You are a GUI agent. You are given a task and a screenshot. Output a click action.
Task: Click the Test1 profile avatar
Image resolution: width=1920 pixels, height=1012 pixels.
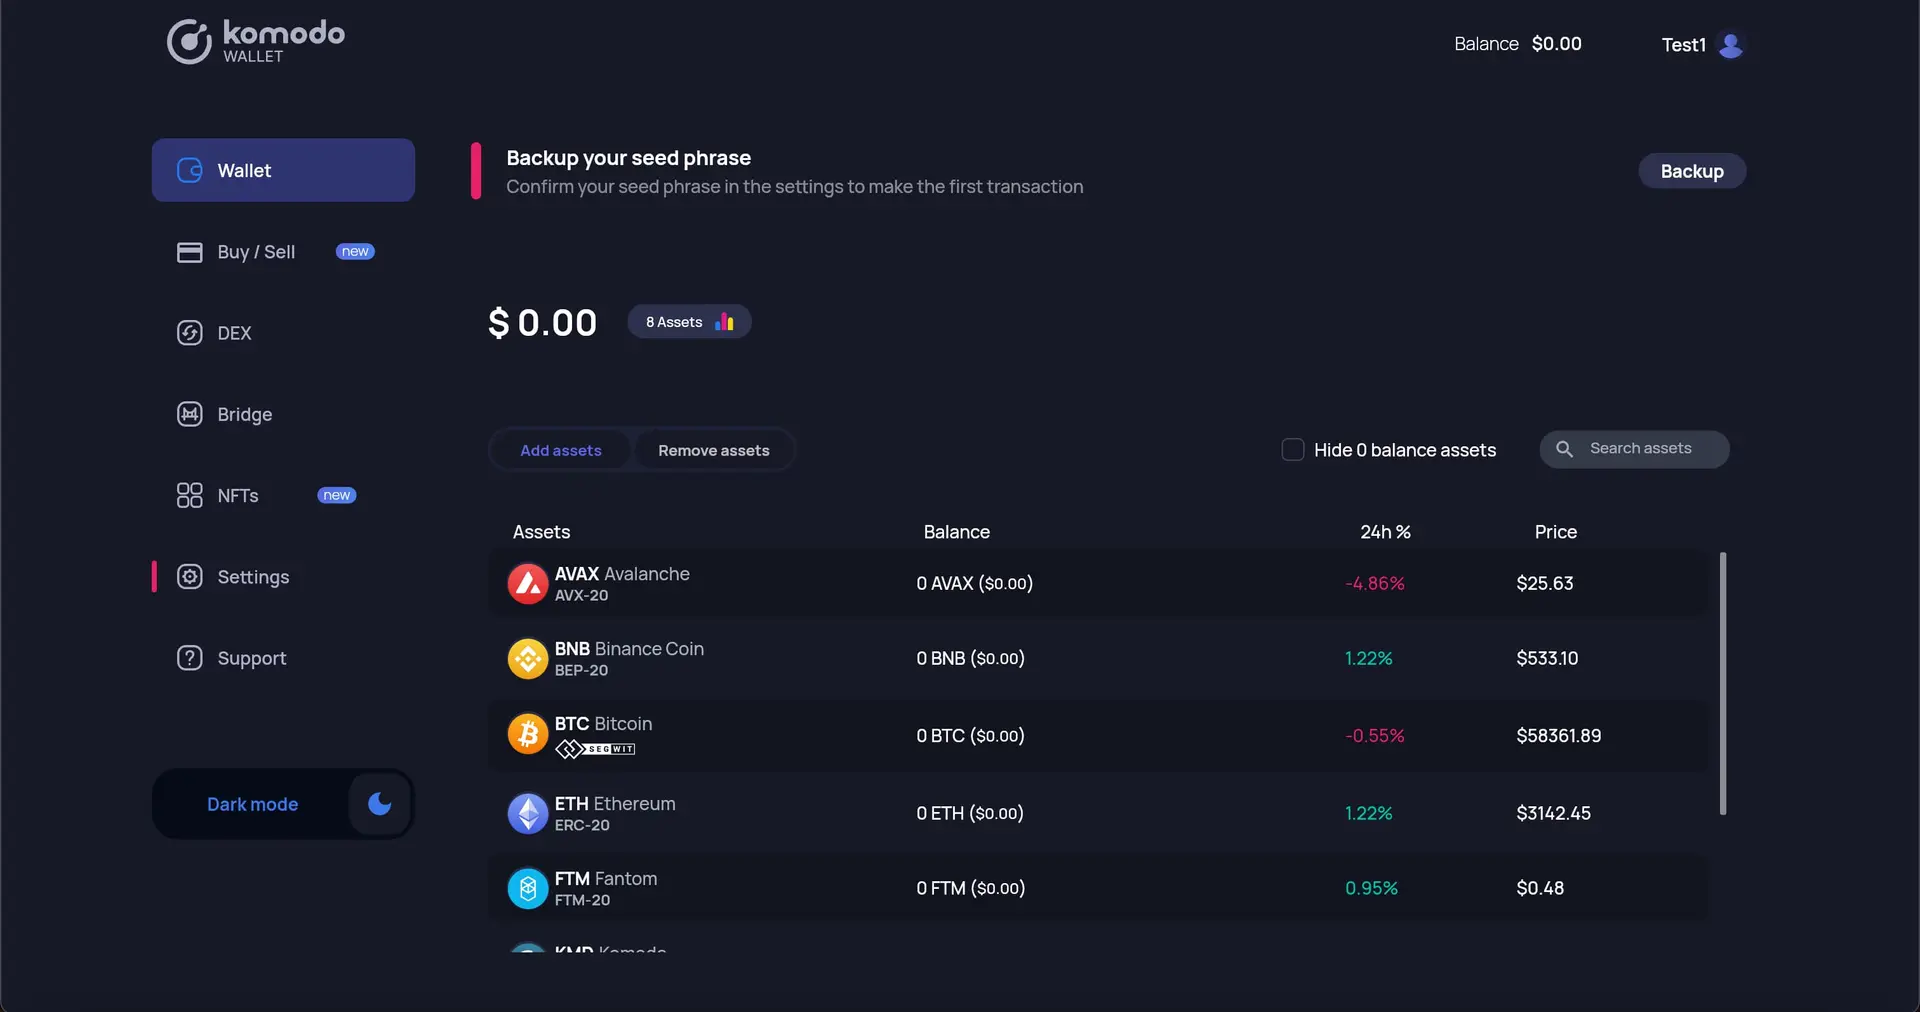[1731, 45]
